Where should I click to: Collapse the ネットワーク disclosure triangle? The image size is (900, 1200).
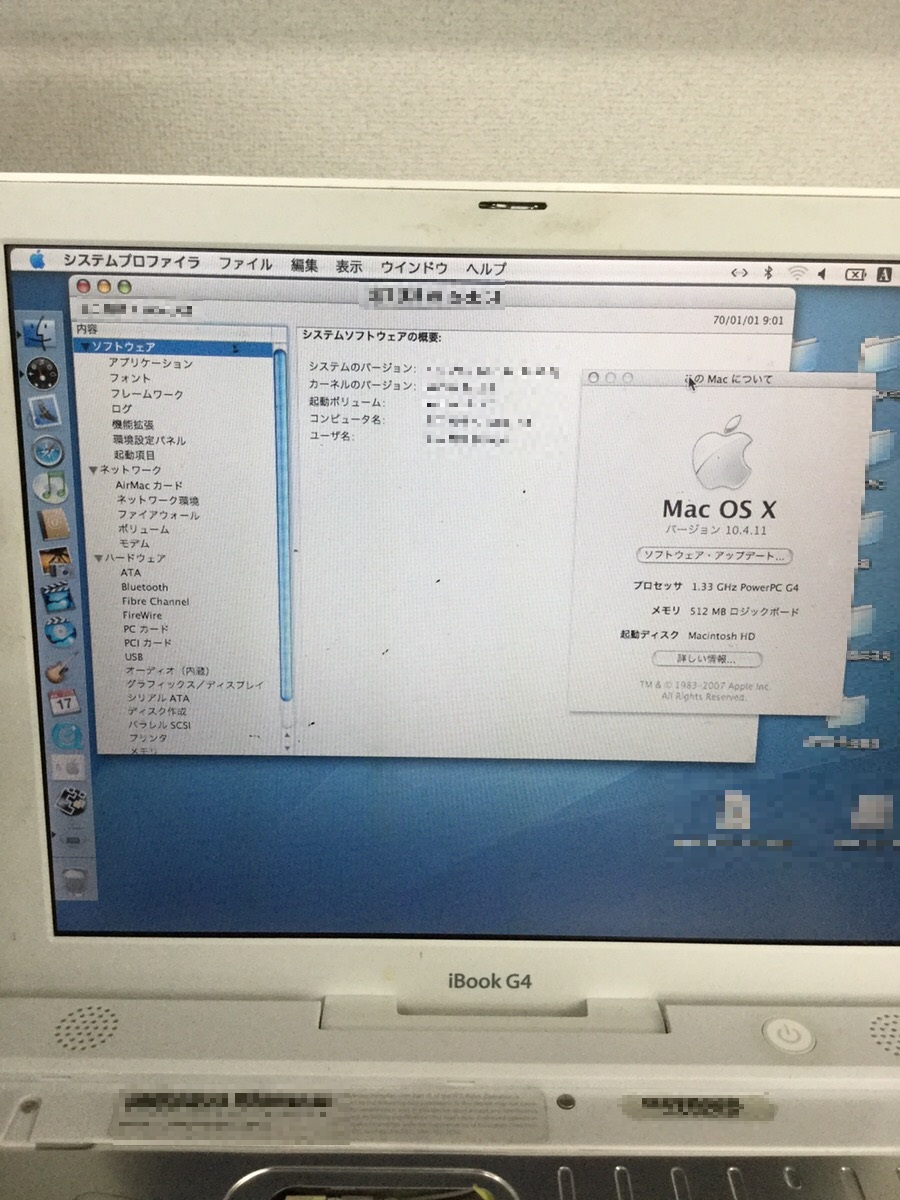point(93,470)
